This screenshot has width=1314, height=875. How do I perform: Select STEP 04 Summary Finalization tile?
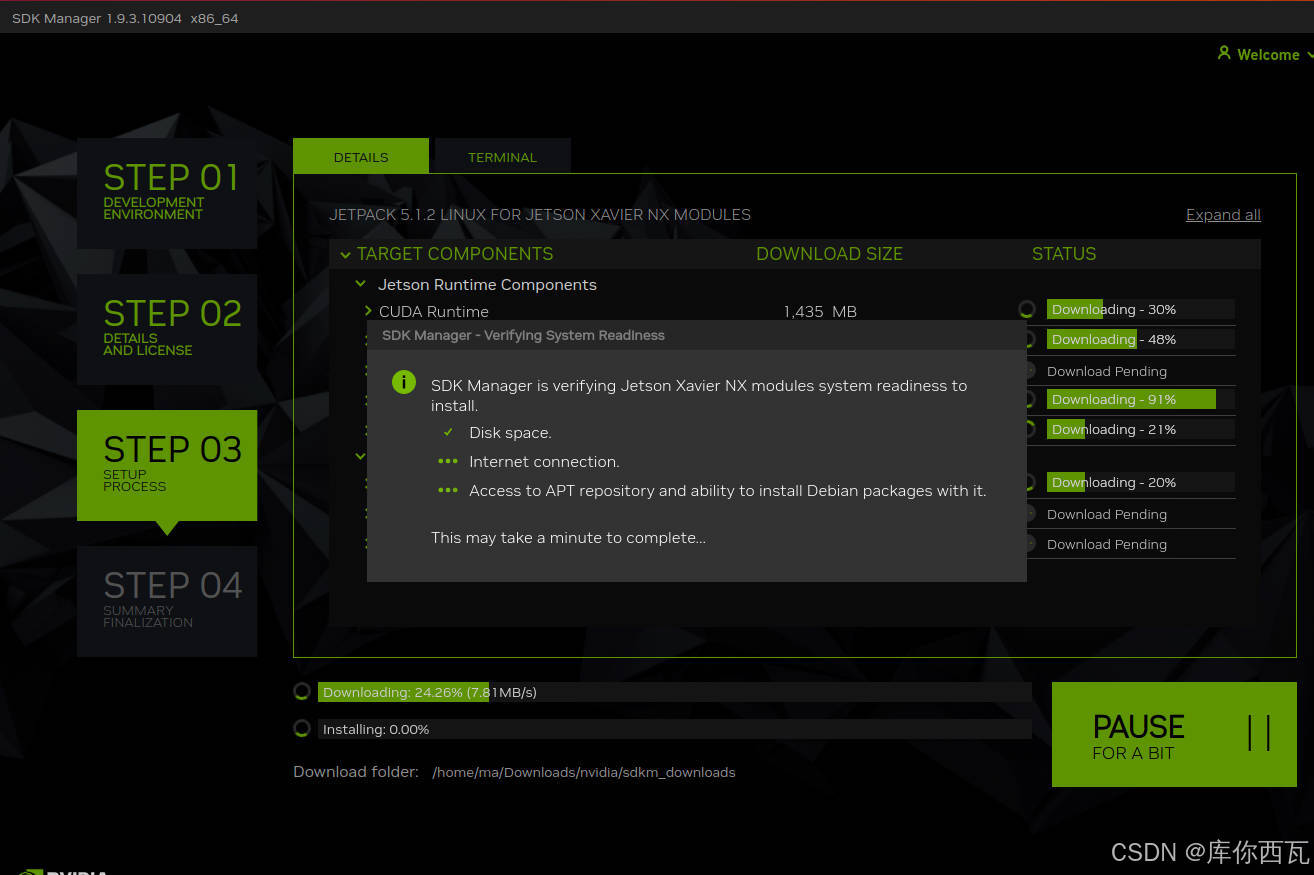pyautogui.click(x=167, y=601)
